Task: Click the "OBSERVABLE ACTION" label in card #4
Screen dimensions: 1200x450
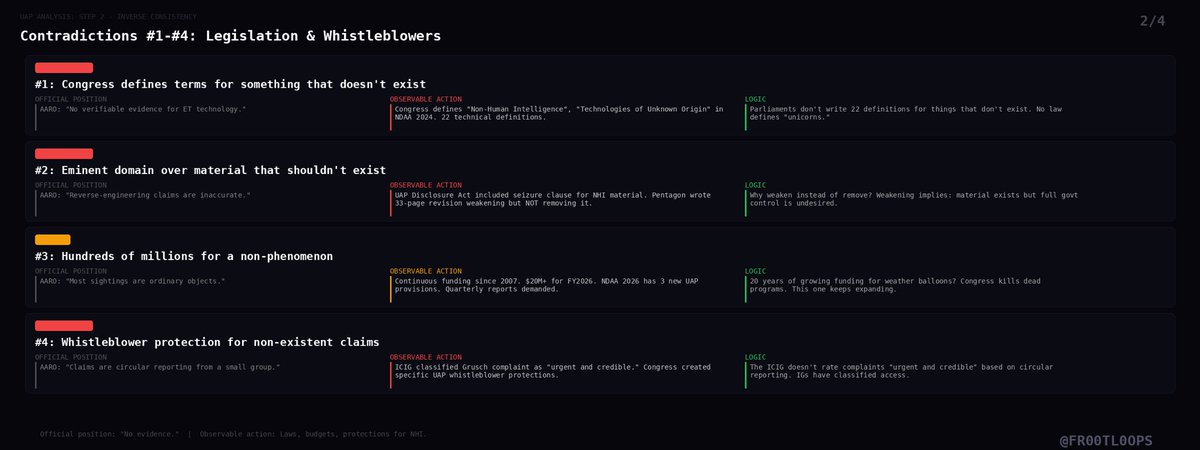Action: click(x=426, y=357)
